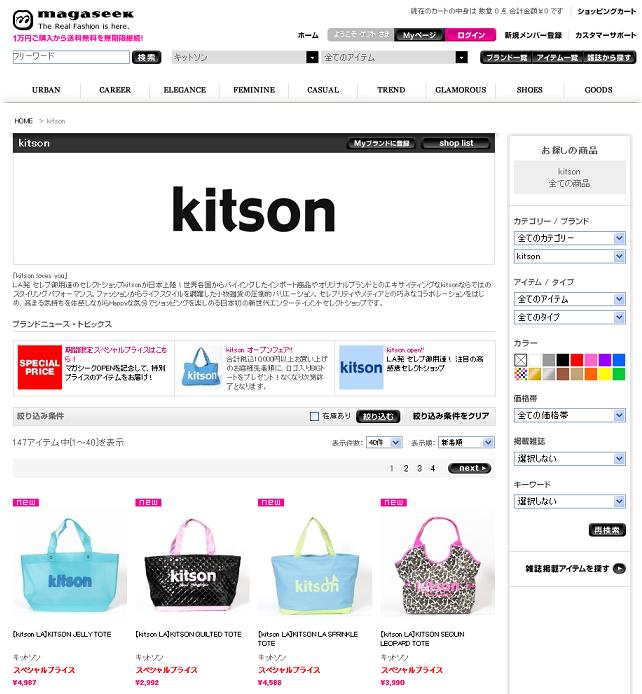This screenshot has width=642, height=694.
Task: Toggle the in-stock only checkbox
Action: 314,416
